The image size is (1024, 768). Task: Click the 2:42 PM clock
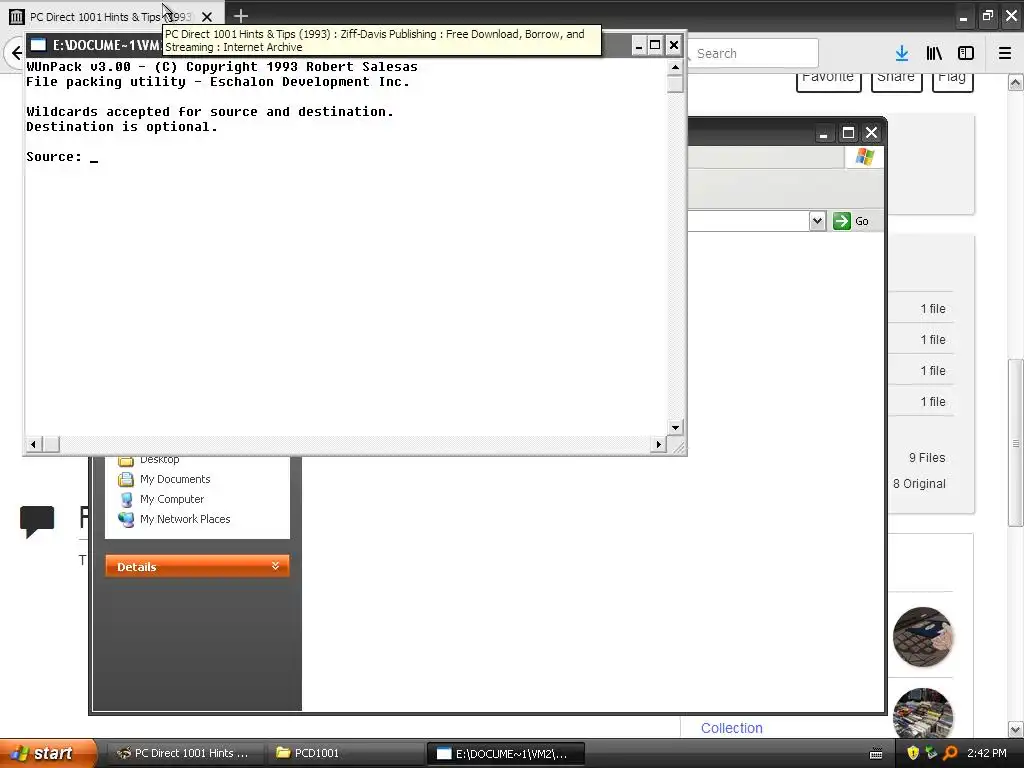987,753
